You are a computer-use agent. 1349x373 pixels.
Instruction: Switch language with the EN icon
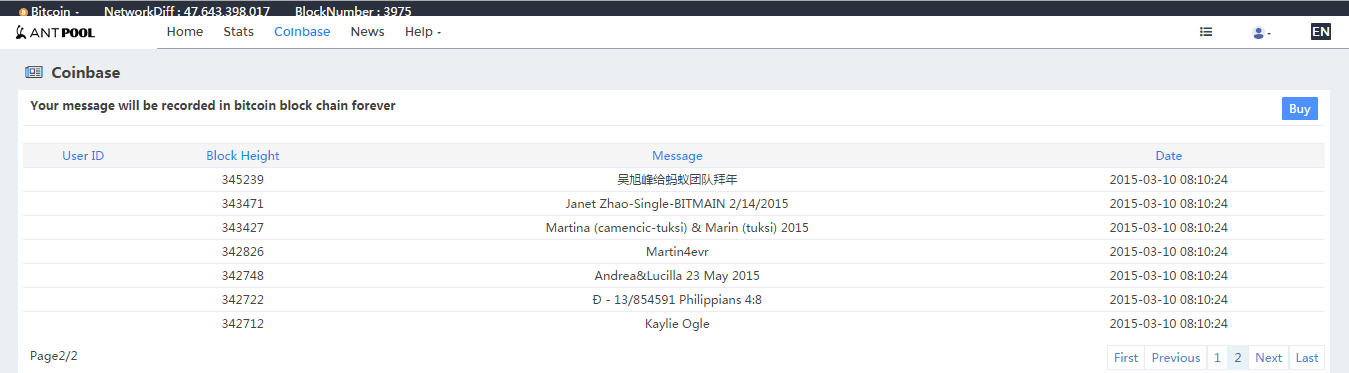click(1321, 32)
